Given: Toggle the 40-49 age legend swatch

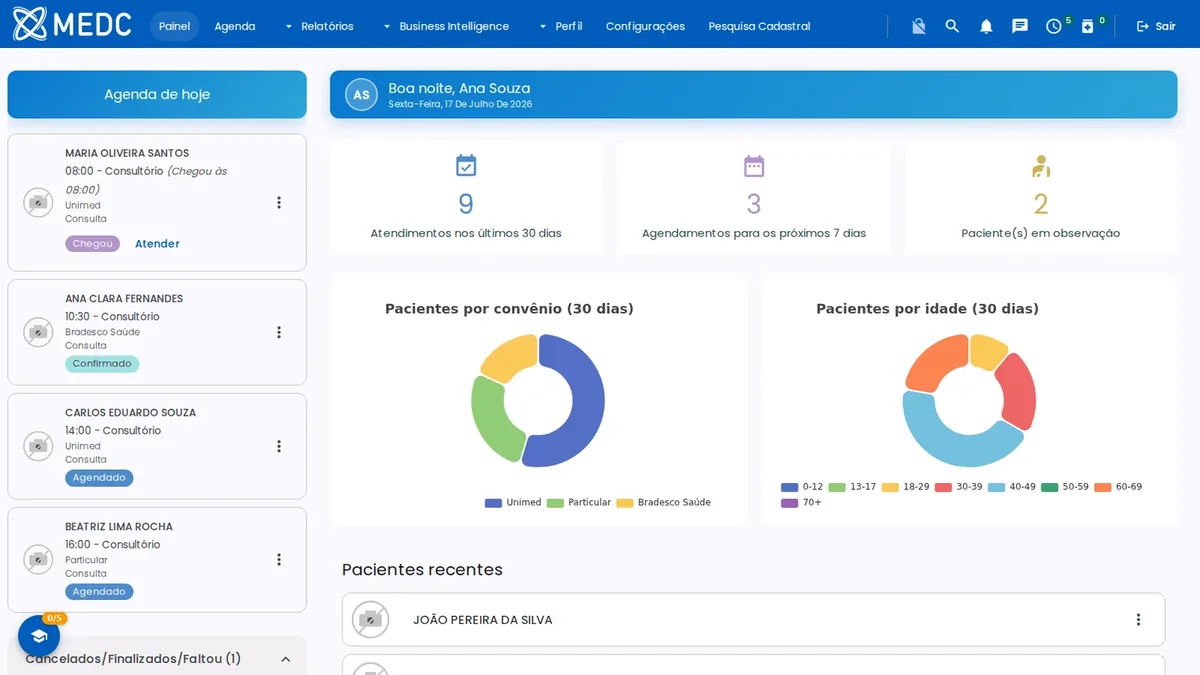Looking at the screenshot, I should pos(996,487).
